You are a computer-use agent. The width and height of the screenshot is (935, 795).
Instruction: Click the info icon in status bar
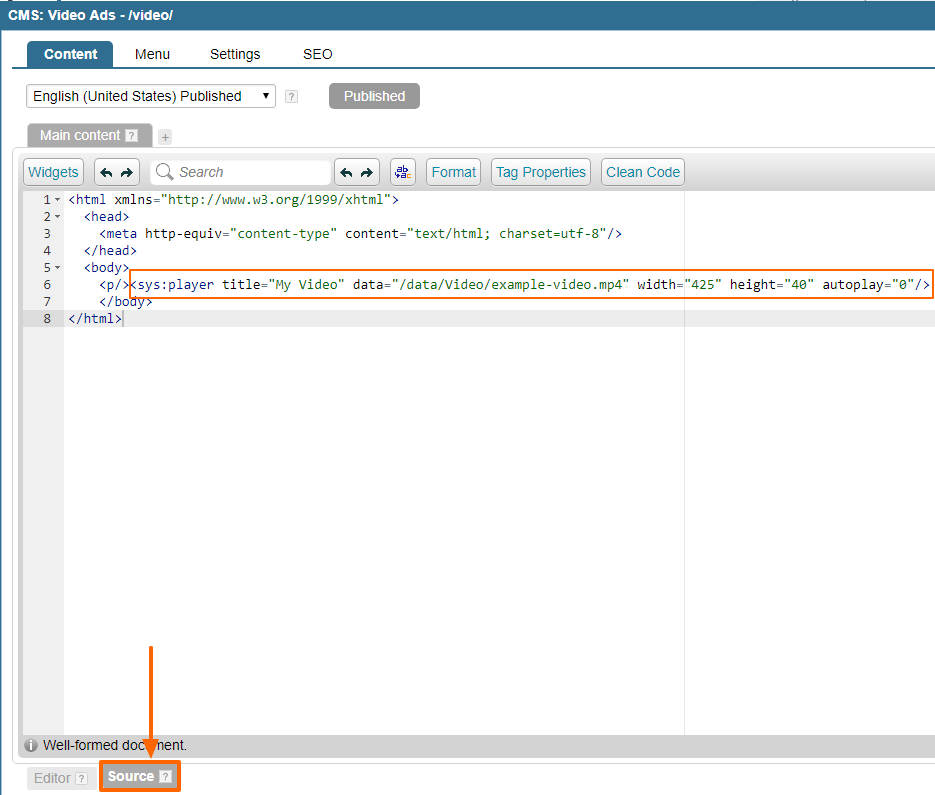[x=31, y=745]
